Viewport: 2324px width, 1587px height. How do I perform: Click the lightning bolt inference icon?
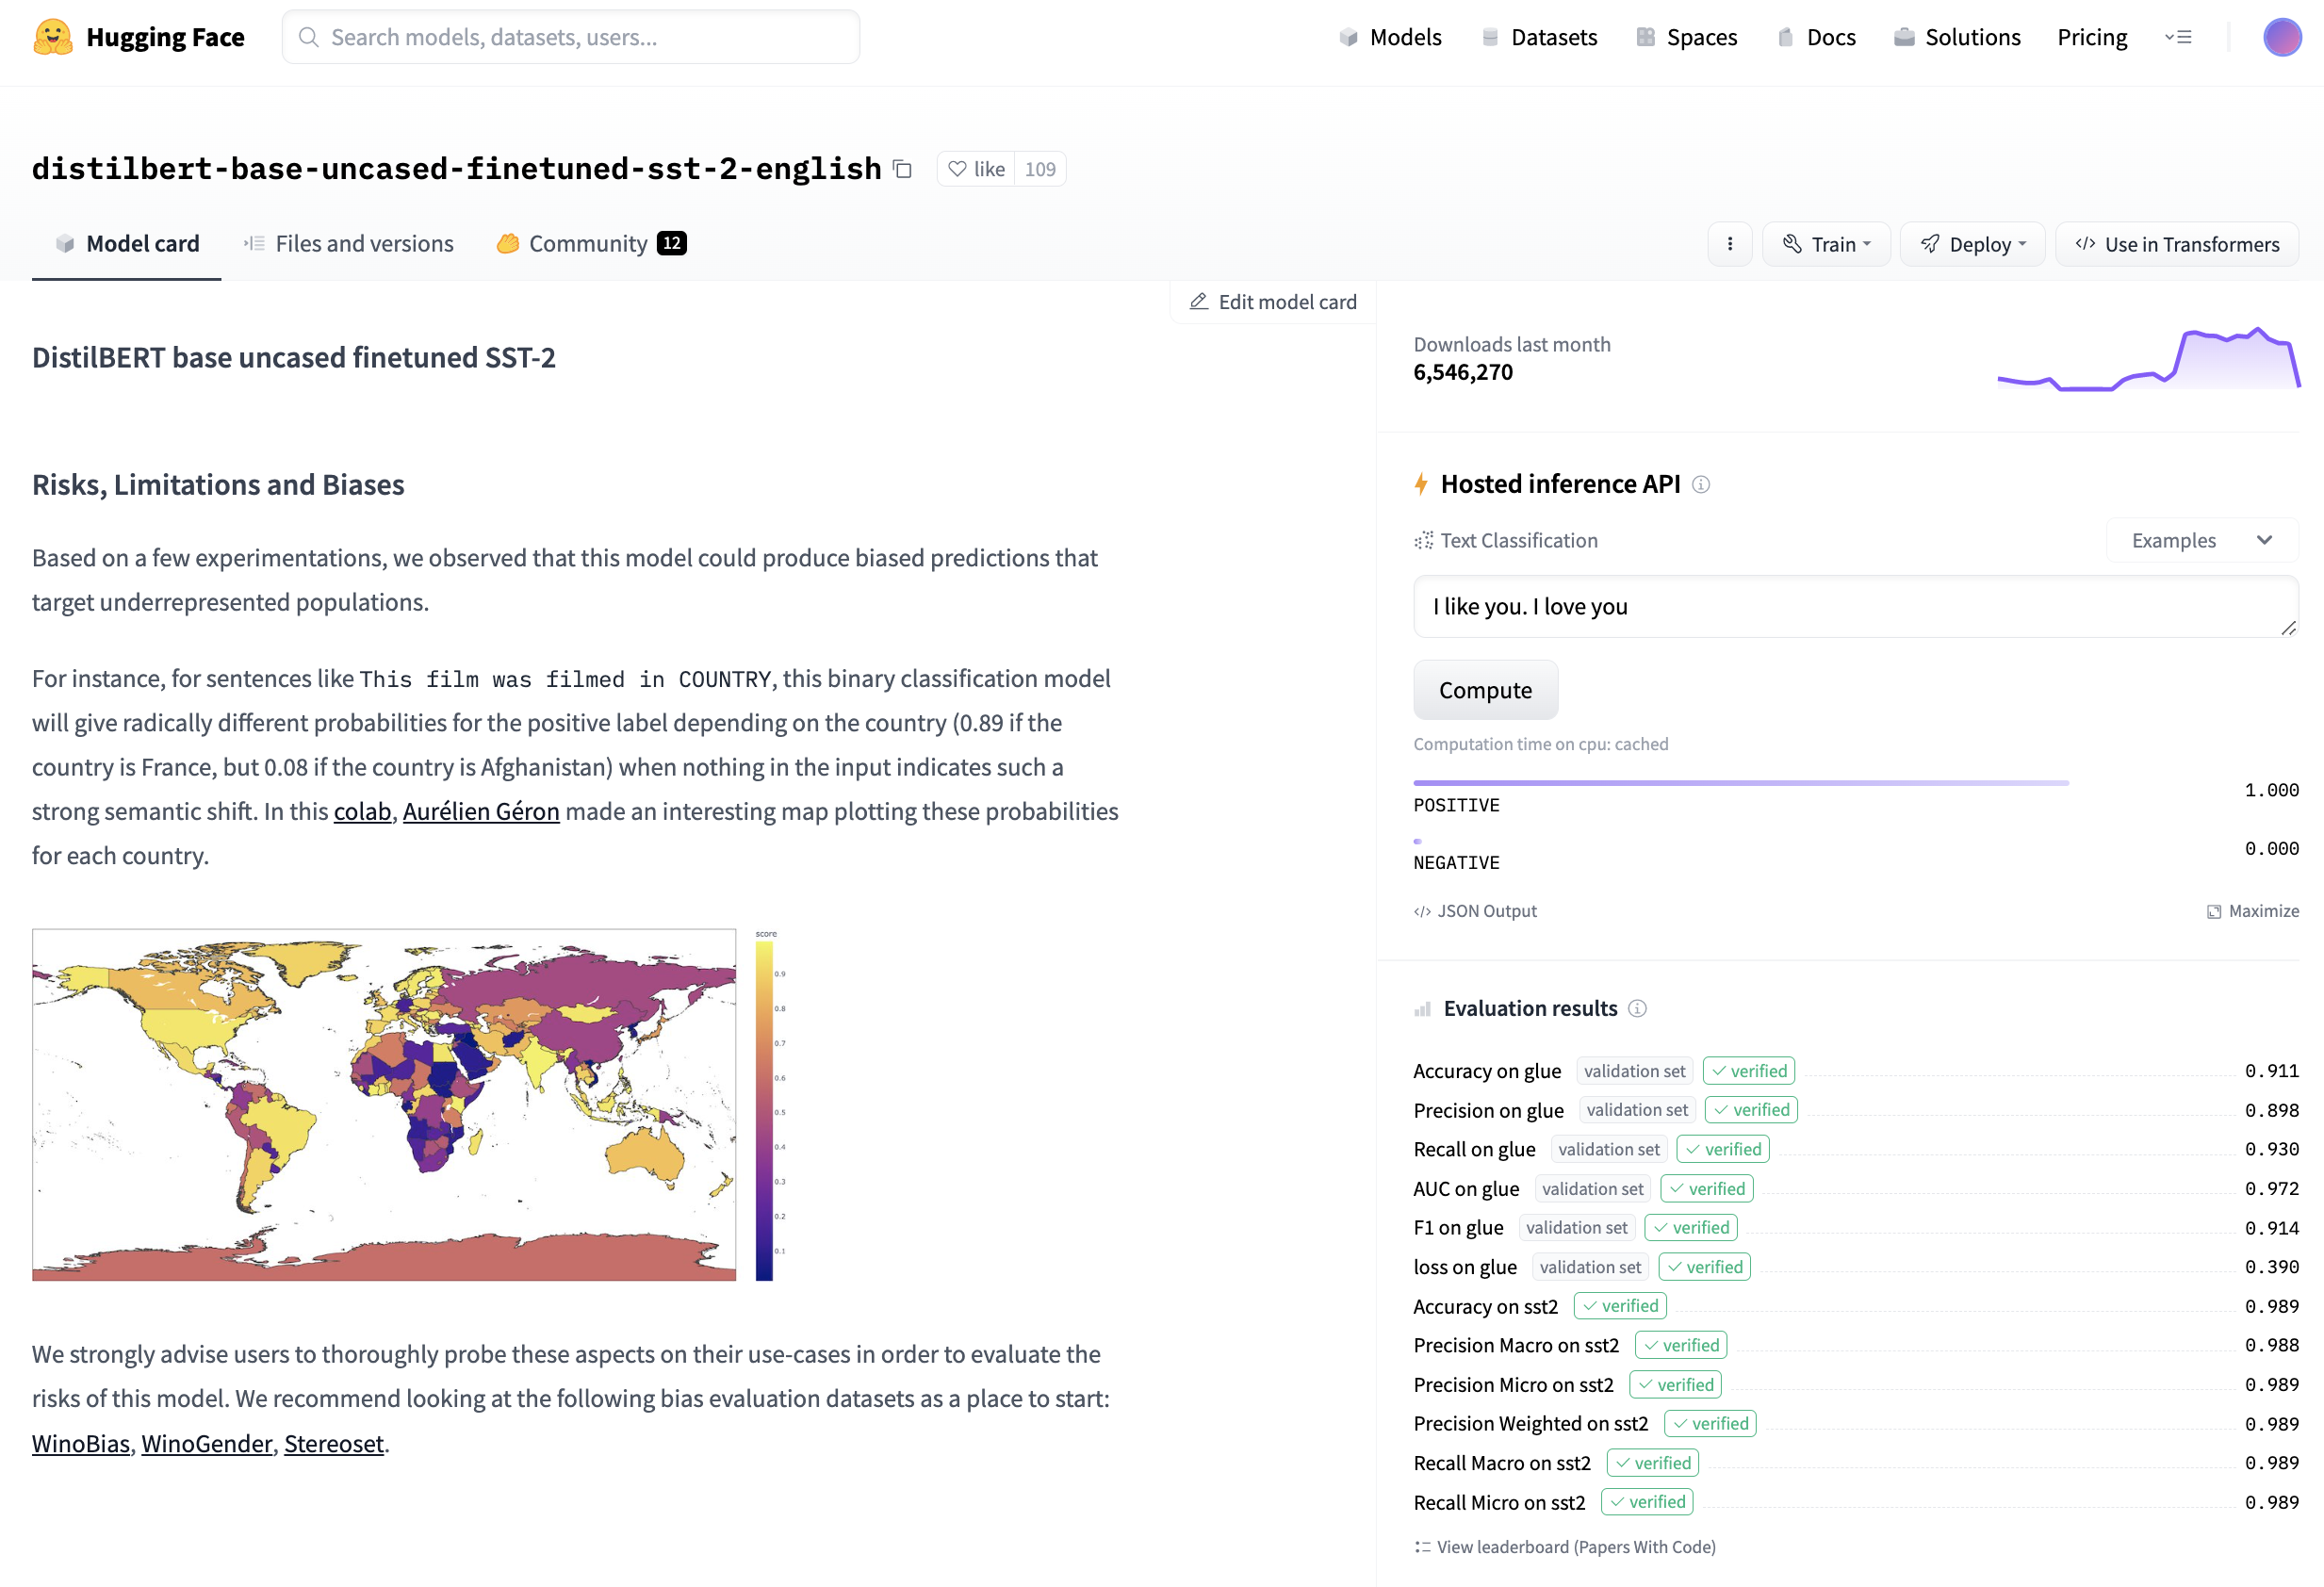(1421, 484)
